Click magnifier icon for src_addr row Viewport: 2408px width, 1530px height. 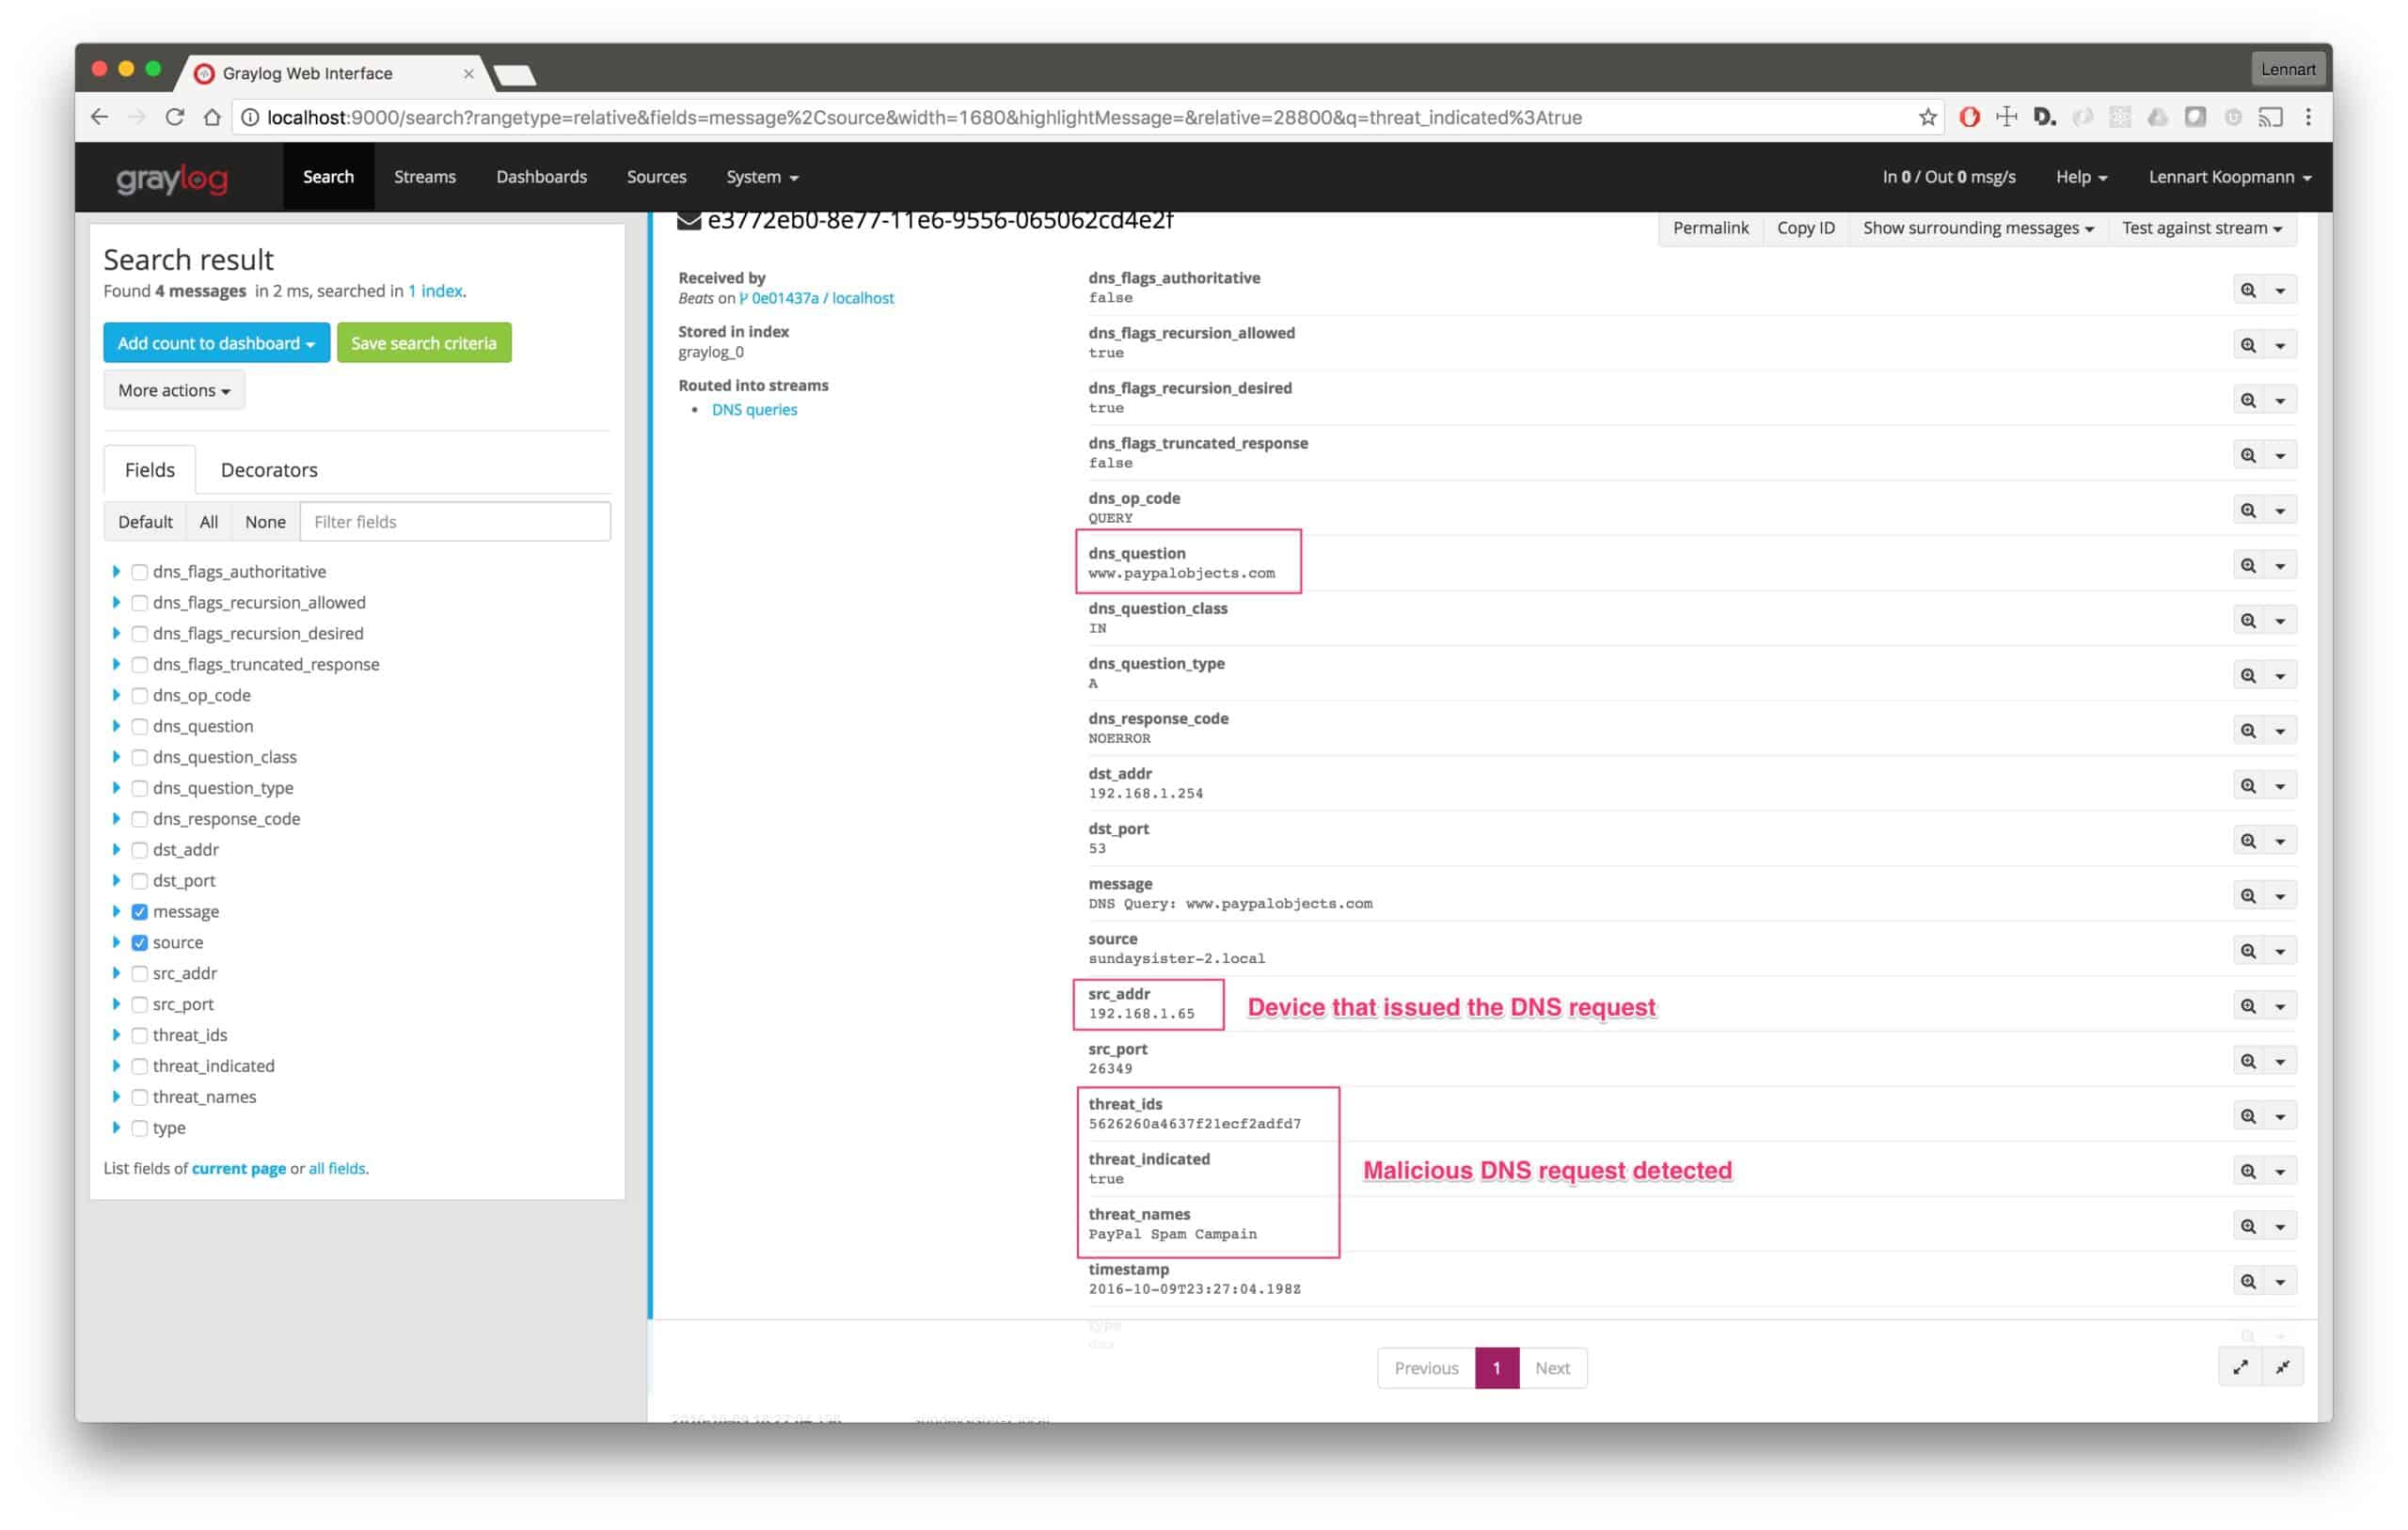tap(2247, 1006)
